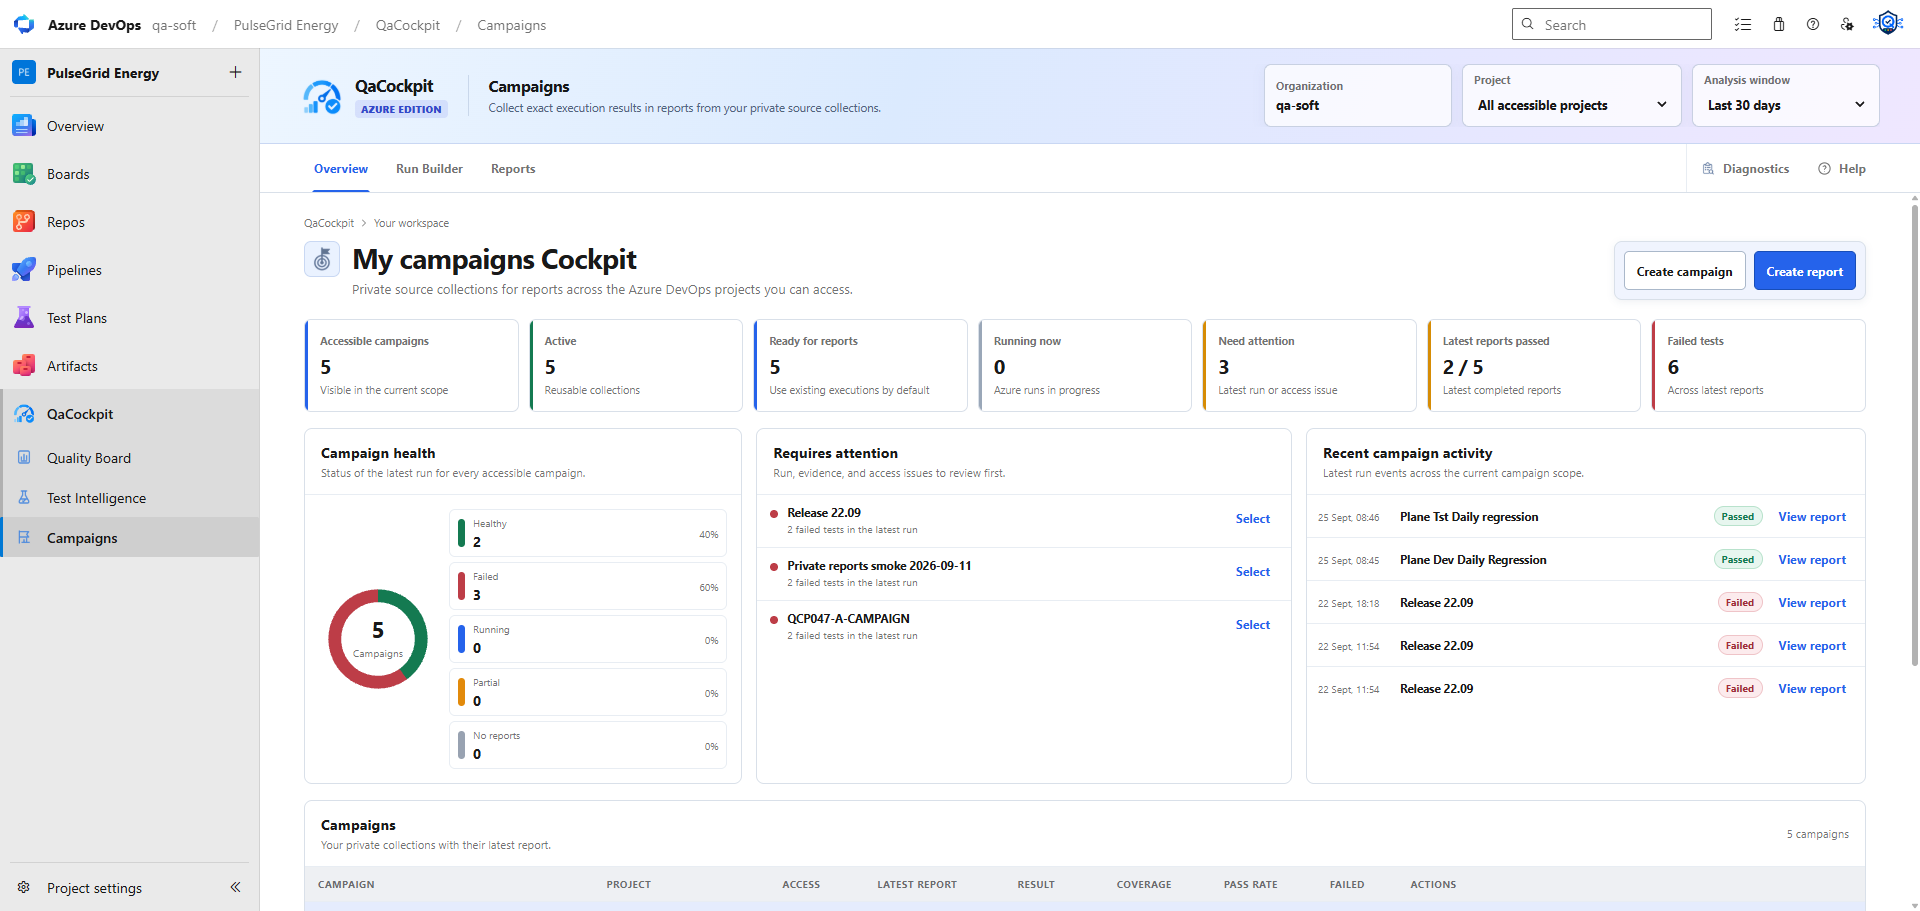Click the Need attention summary card
The width and height of the screenshot is (1920, 911).
point(1309,365)
